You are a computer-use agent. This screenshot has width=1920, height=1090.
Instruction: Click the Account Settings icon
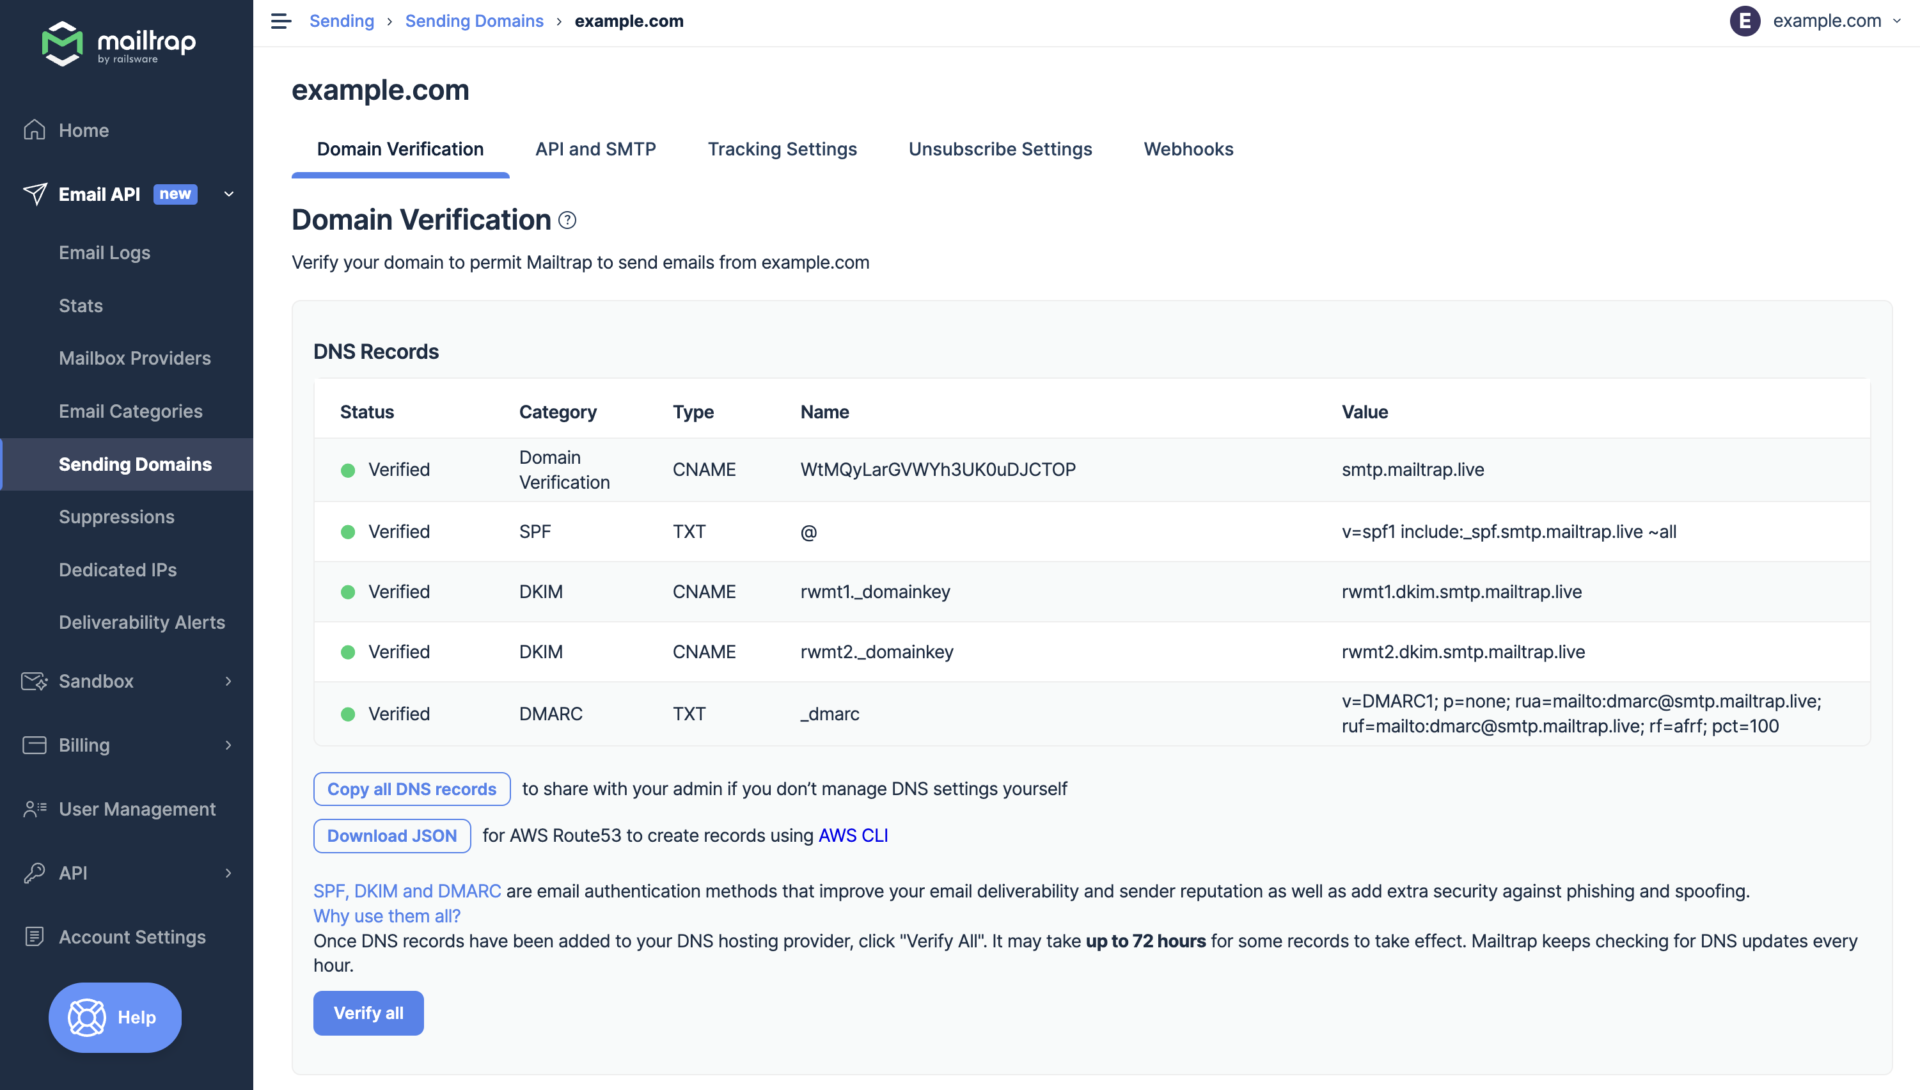coord(34,937)
